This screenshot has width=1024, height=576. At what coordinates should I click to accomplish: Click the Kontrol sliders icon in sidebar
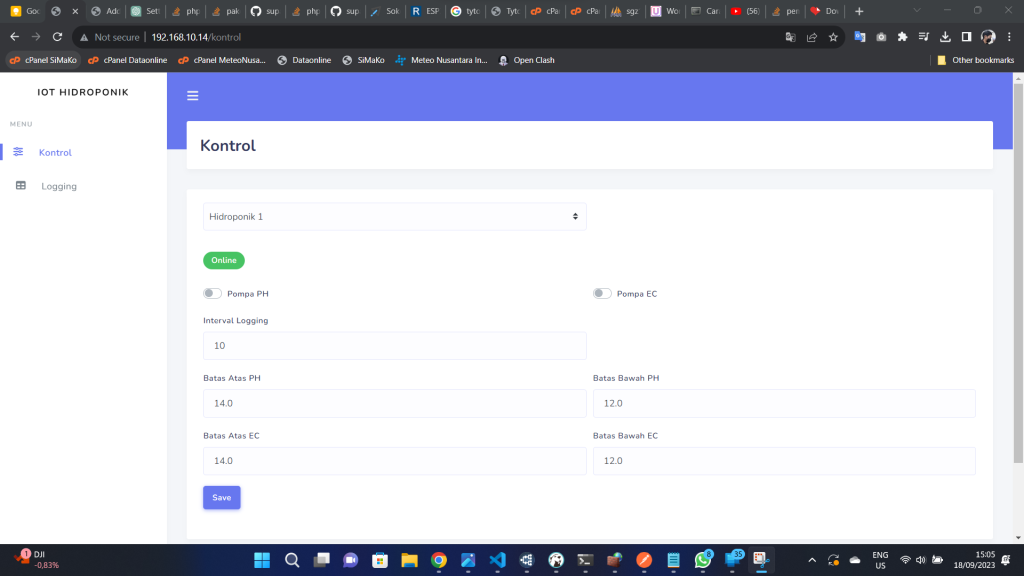18,152
